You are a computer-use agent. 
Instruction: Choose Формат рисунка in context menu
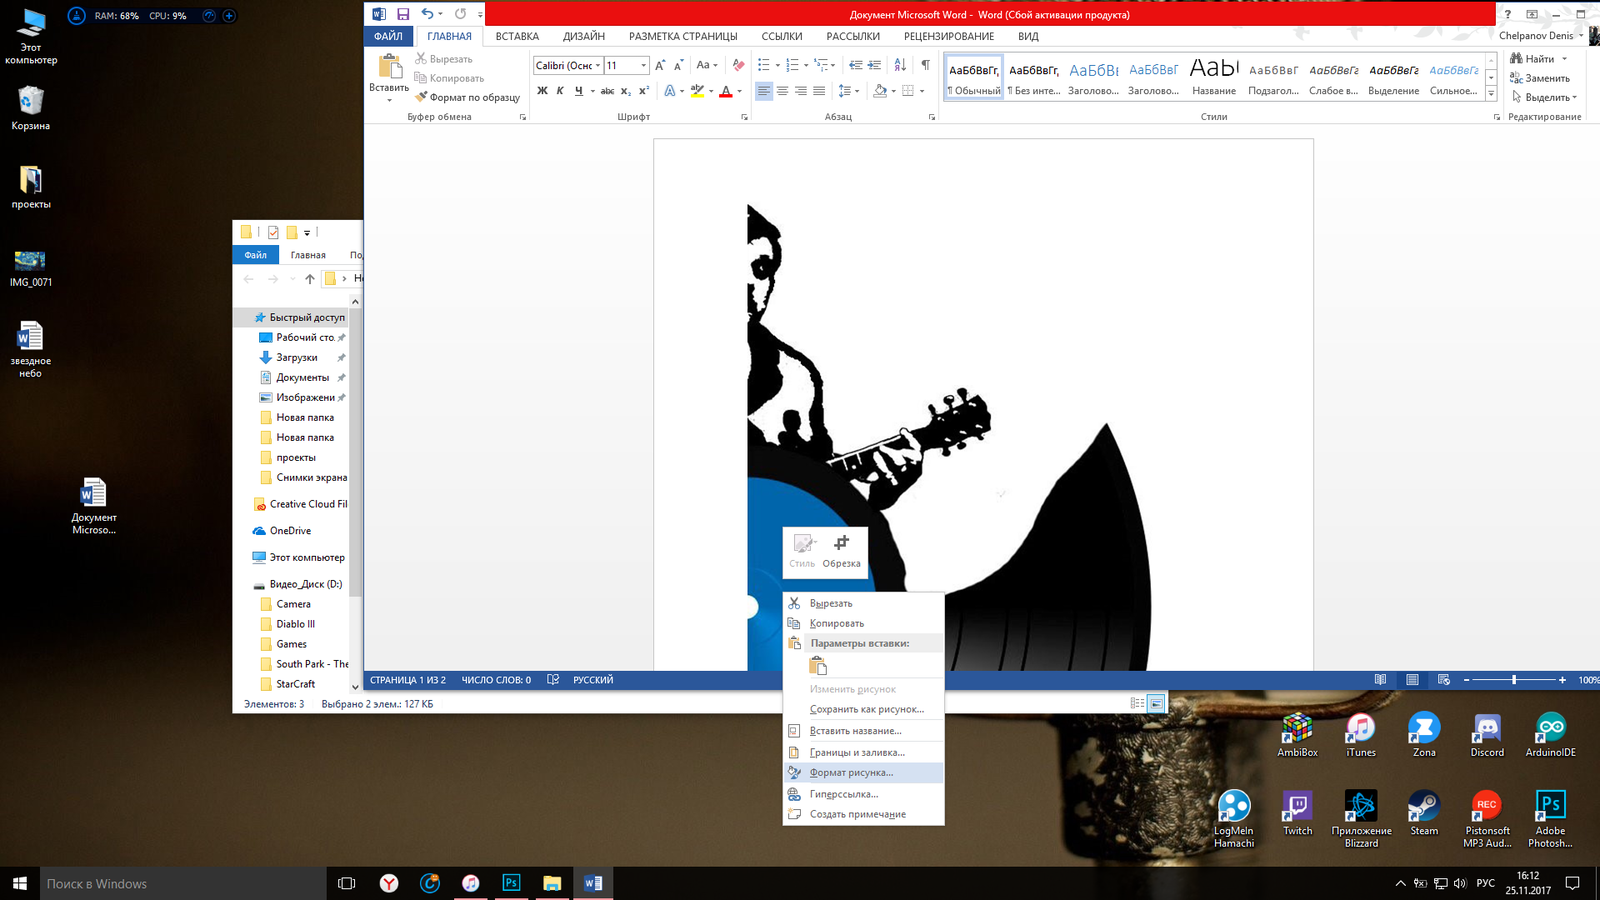click(863, 773)
